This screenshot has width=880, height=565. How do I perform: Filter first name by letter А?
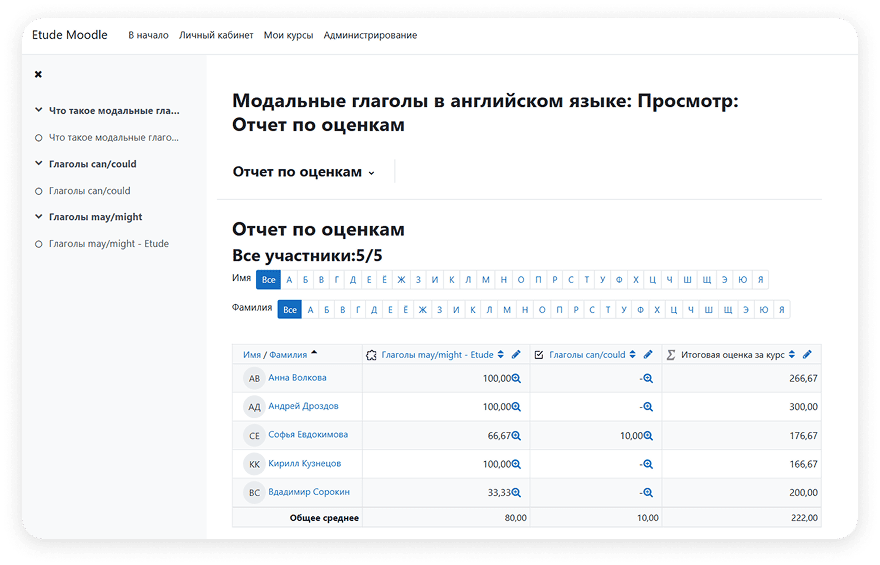tap(289, 280)
